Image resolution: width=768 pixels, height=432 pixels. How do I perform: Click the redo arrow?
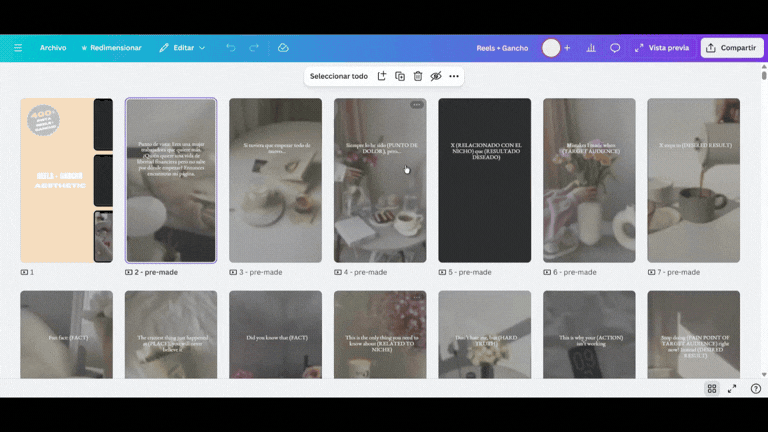254,48
